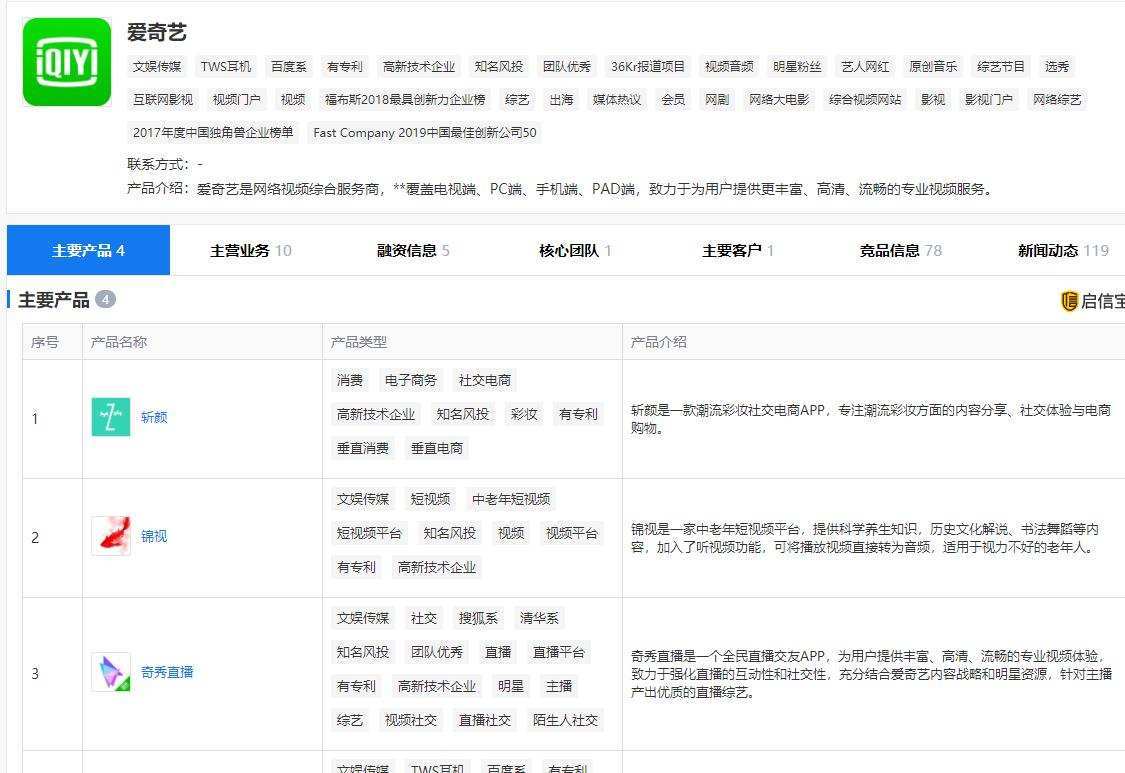Screen dimensions: 1125x773
Task: Click the 直播平台 tag in 奇秀直播 row
Action: point(559,652)
